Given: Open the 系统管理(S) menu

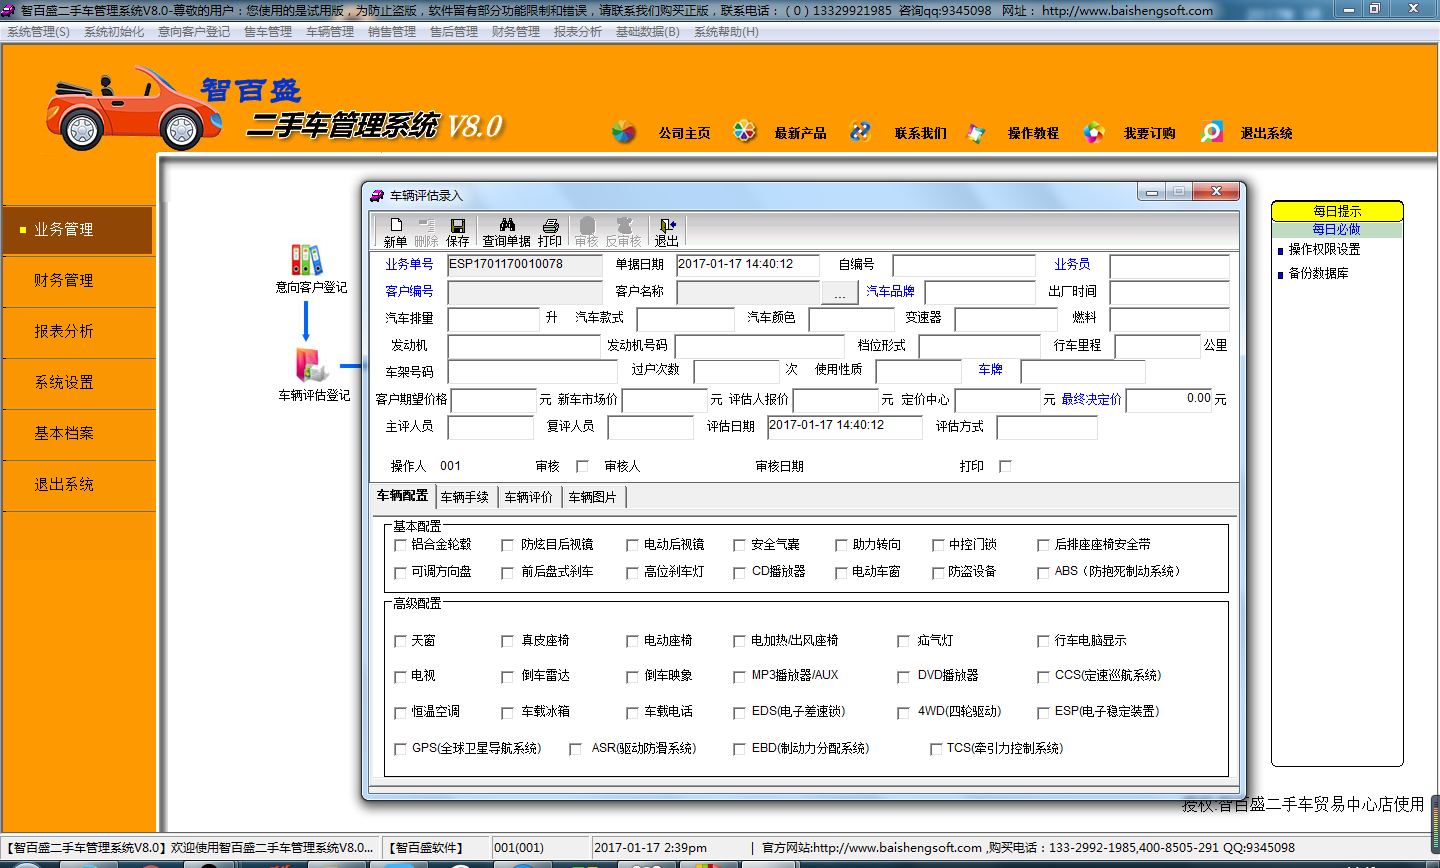Looking at the screenshot, I should (39, 32).
